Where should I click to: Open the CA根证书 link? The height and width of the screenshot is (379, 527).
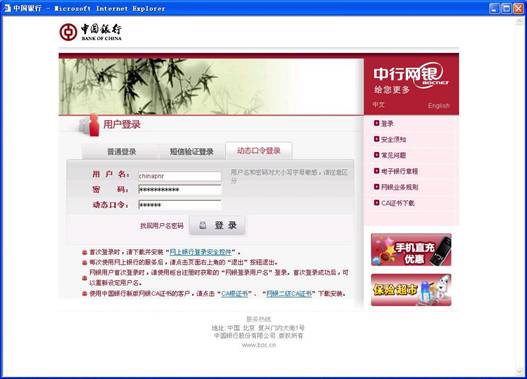235,294
